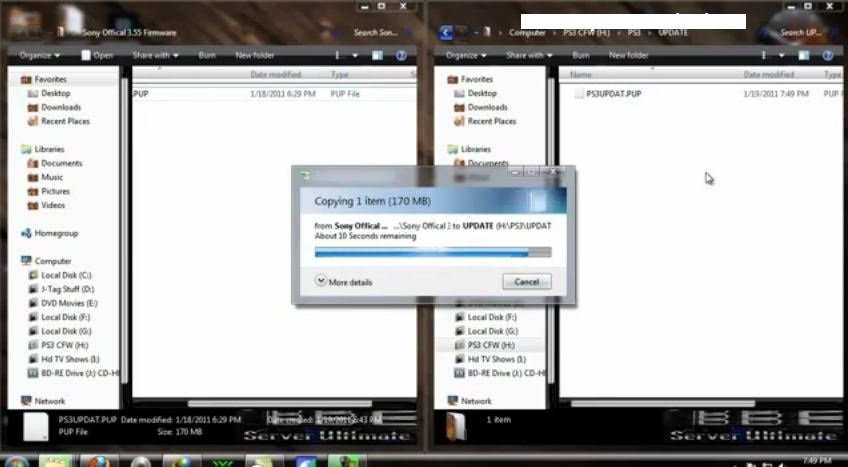The width and height of the screenshot is (848, 467).
Task: Click New folder in the right window toolbar
Action: tap(628, 55)
